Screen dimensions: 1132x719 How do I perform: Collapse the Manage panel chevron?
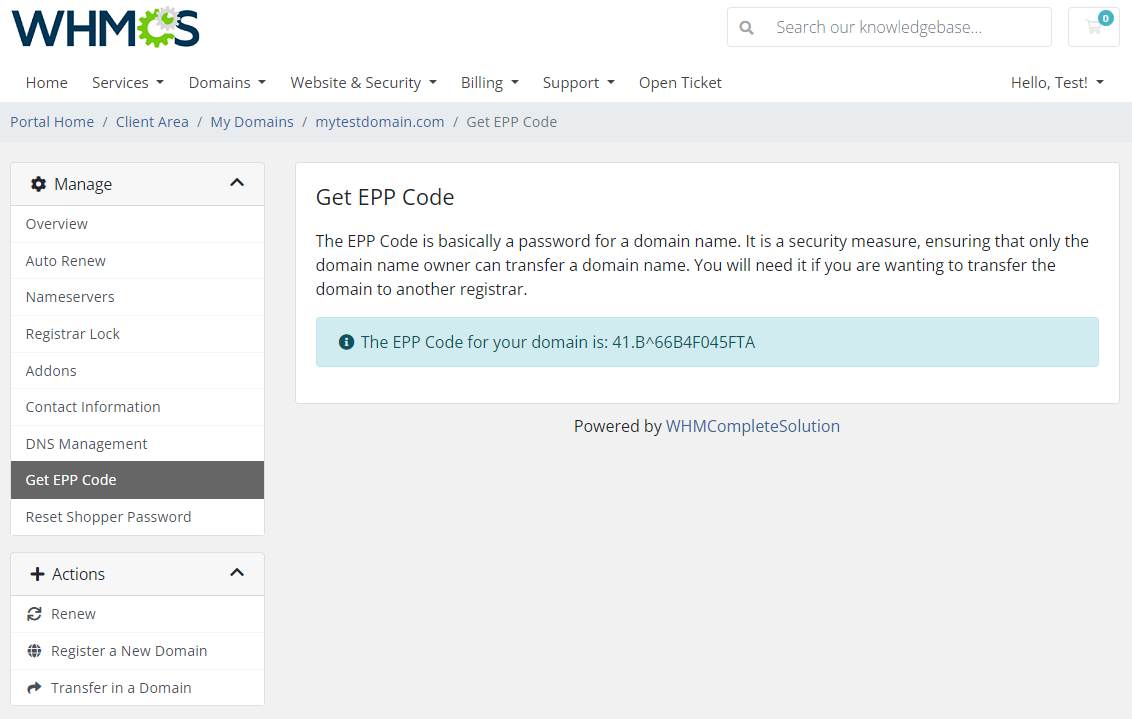pos(237,183)
